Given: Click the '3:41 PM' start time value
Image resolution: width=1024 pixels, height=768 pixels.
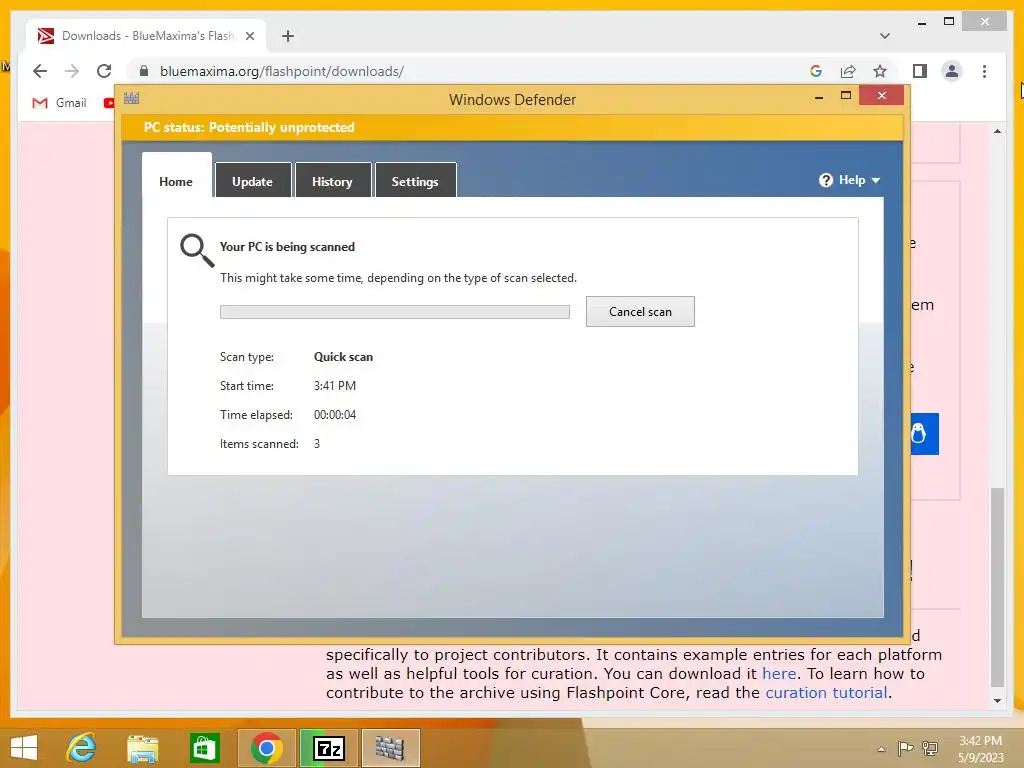Looking at the screenshot, I should (x=335, y=385).
